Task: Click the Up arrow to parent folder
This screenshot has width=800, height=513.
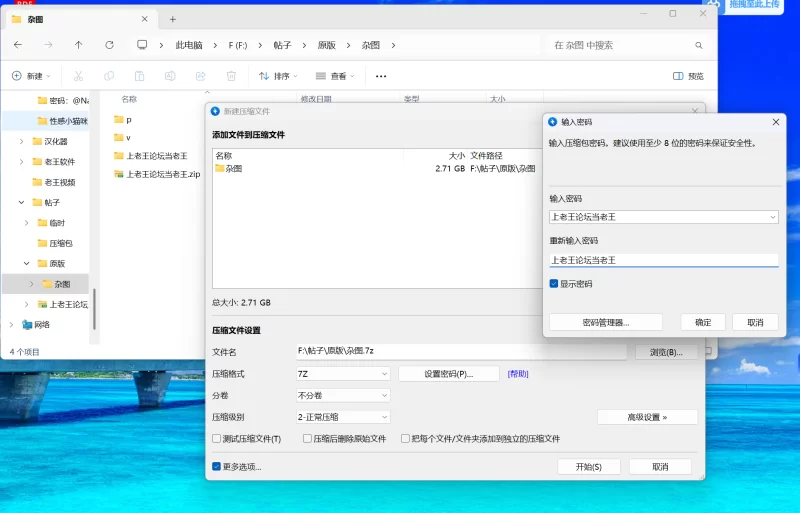Action: coord(79,45)
